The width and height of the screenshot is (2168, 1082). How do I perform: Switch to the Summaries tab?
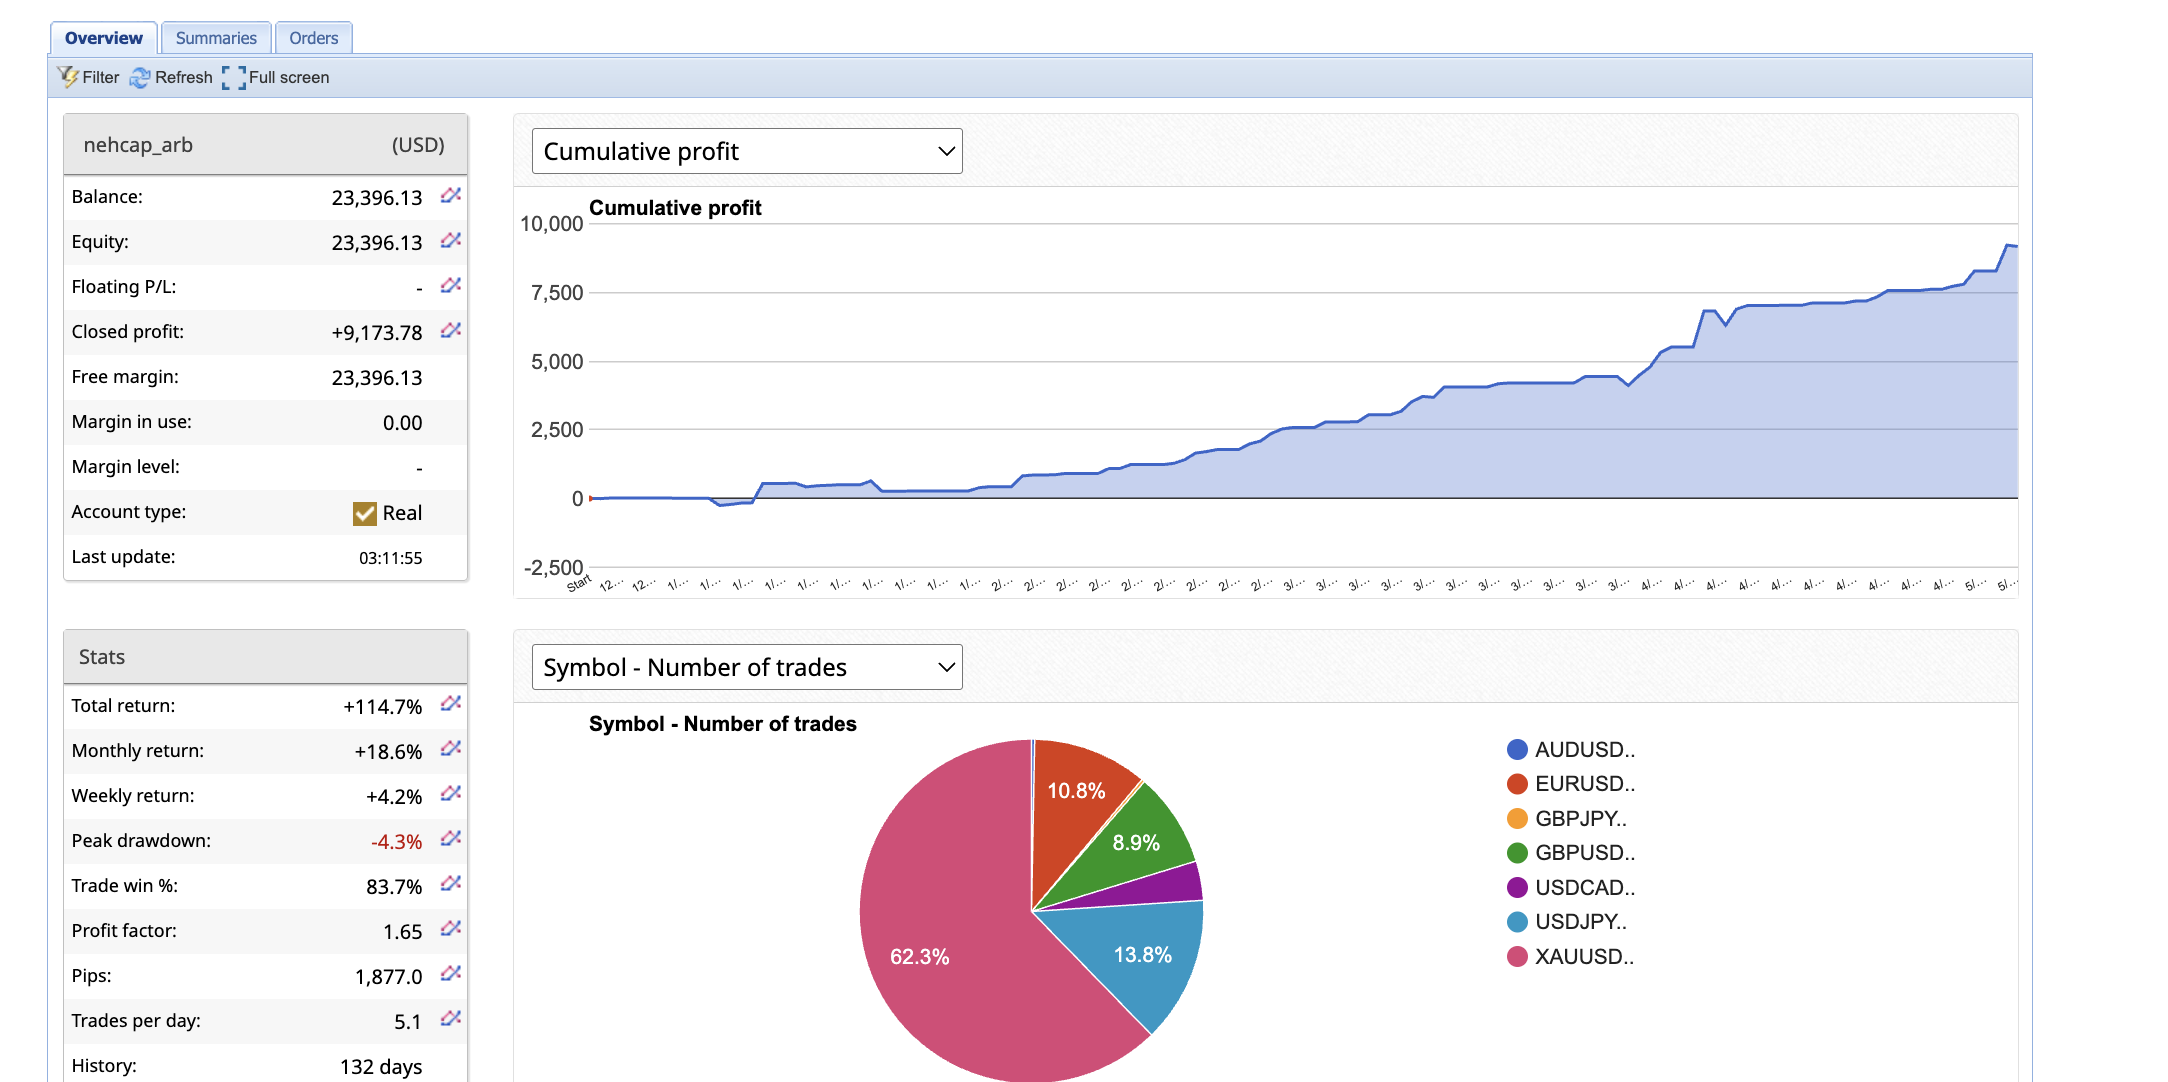(x=216, y=38)
